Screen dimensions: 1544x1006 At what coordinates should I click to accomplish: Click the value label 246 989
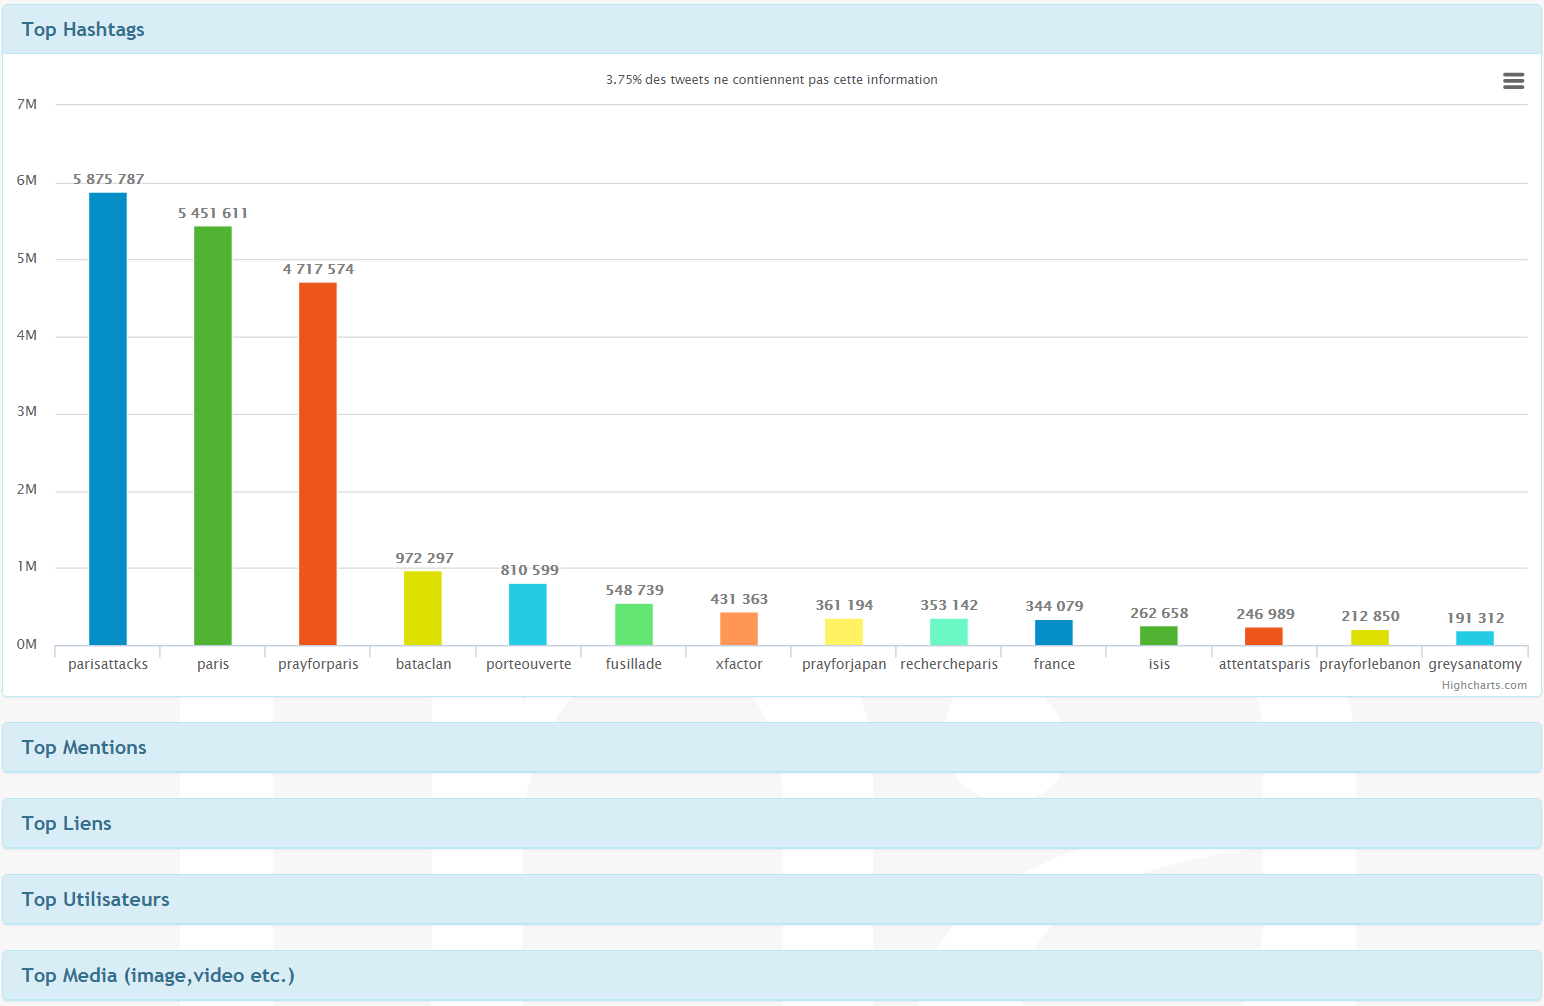[x=1265, y=614]
